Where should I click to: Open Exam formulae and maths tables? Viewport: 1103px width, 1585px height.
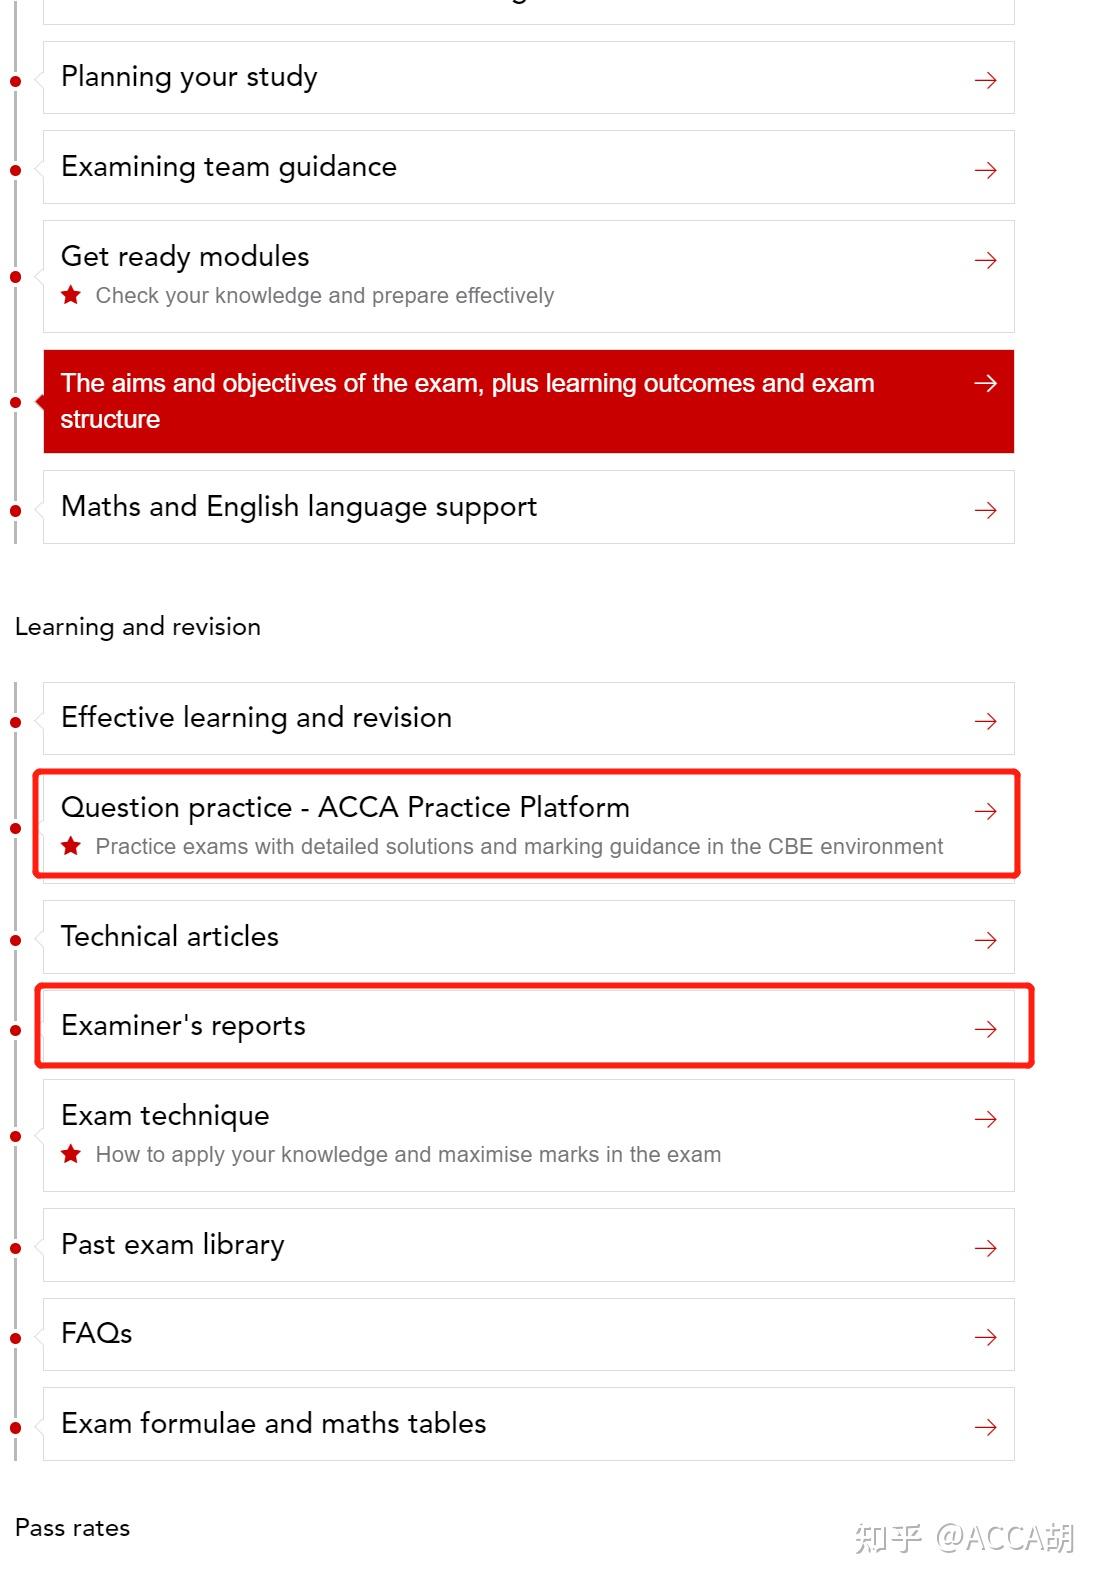point(273,1424)
